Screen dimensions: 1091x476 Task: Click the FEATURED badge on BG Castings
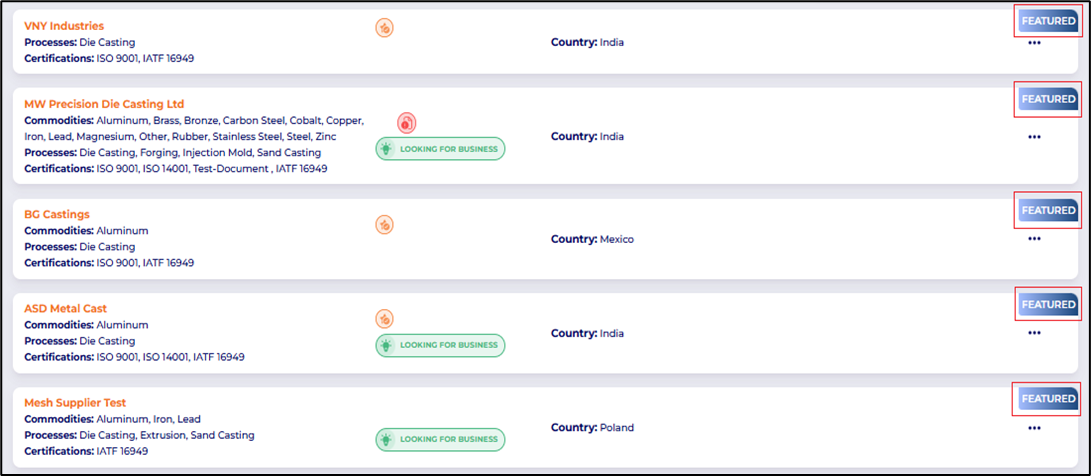[1048, 210]
